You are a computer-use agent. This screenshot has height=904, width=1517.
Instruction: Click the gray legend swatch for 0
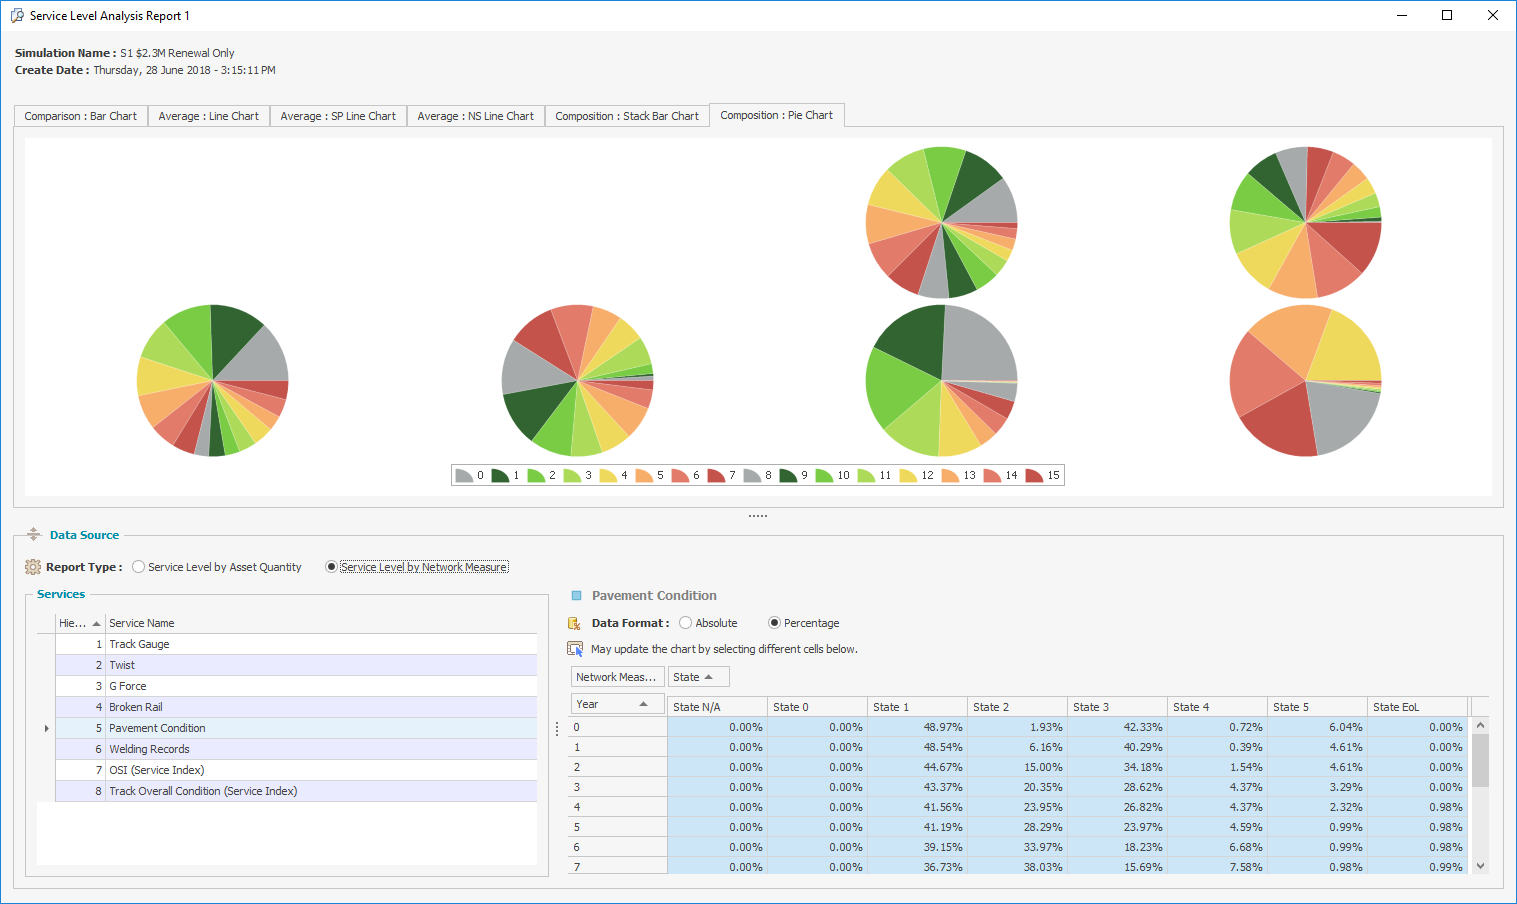[x=464, y=476]
